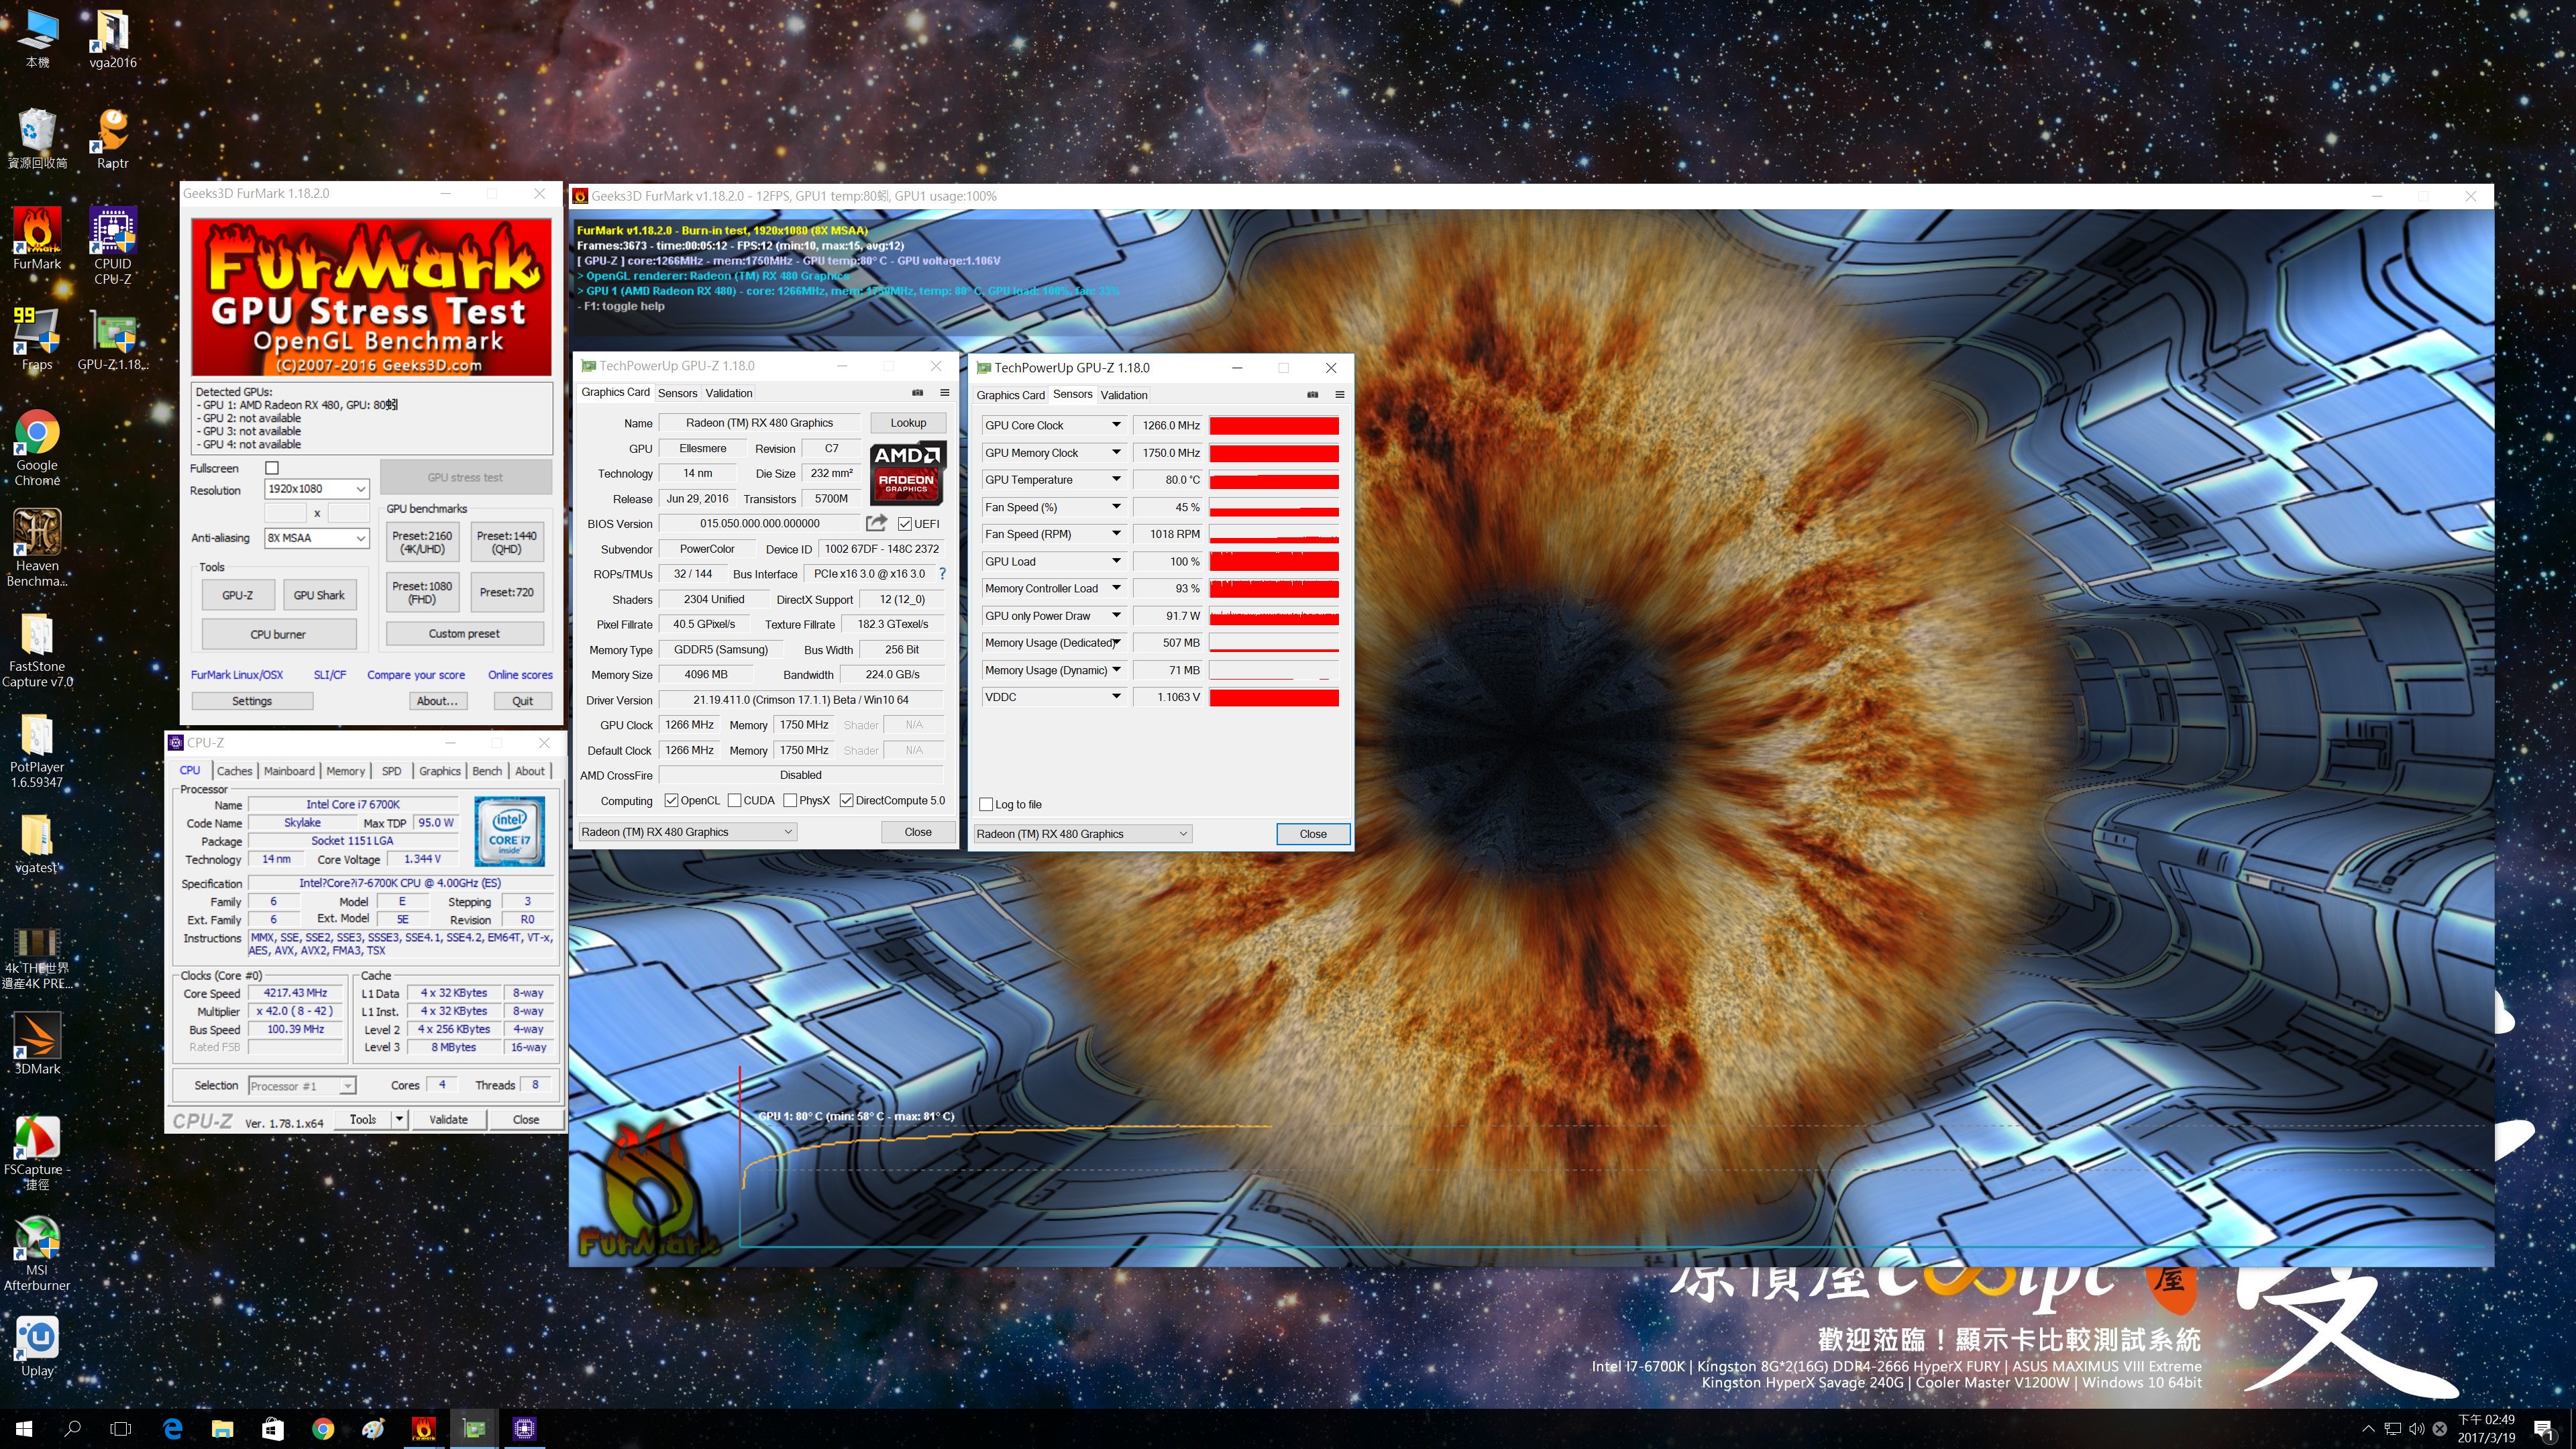Run the Preset:2160 (4K/UHD) benchmark

click(x=422, y=542)
